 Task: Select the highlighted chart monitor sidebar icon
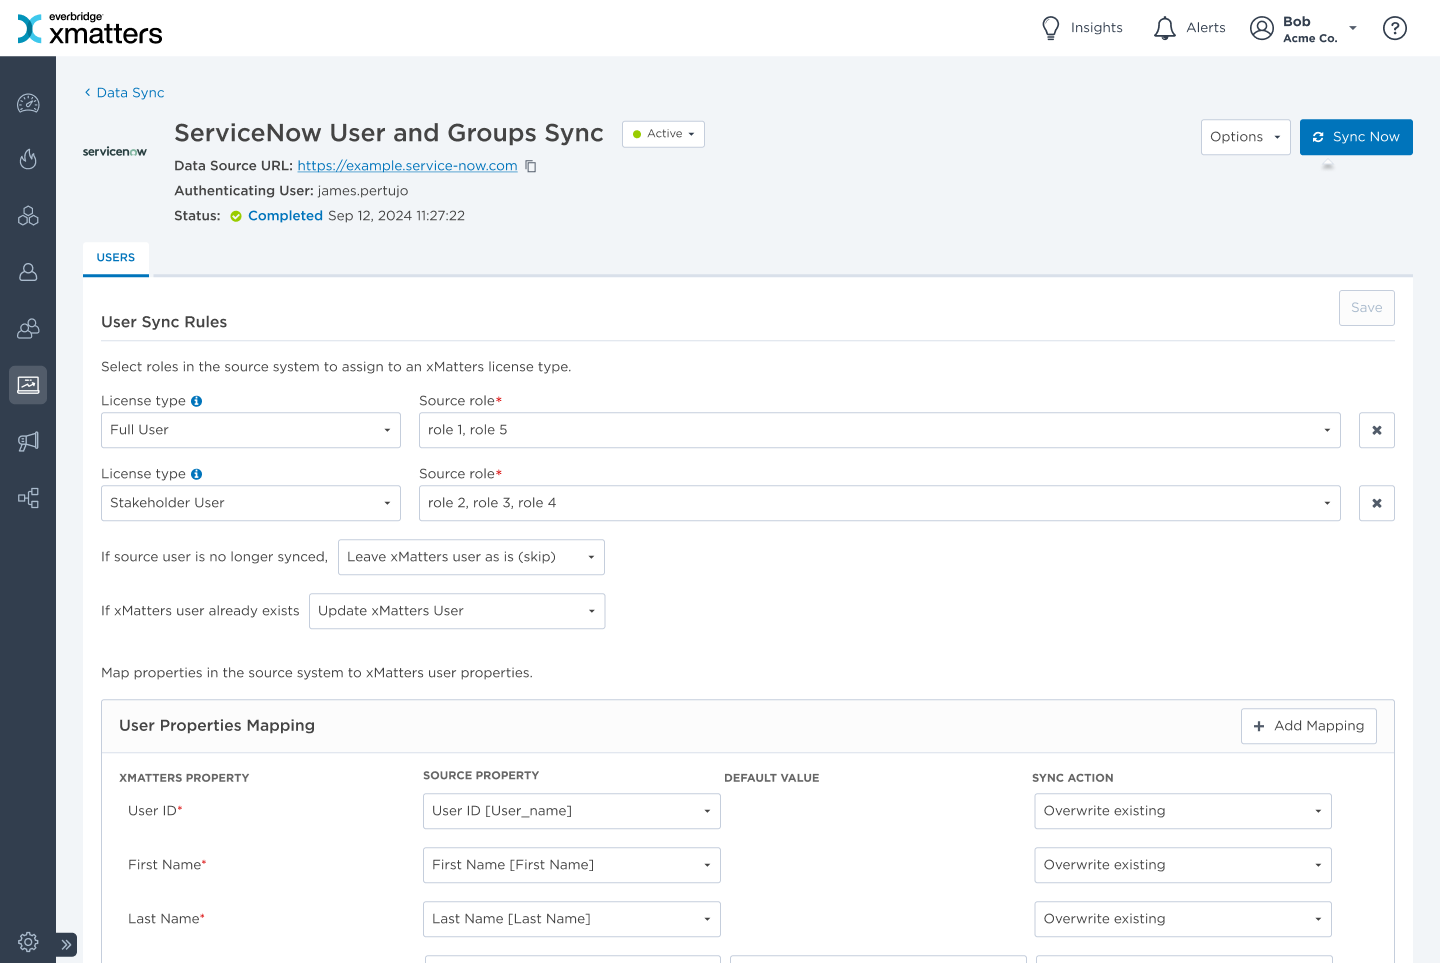tap(28, 385)
